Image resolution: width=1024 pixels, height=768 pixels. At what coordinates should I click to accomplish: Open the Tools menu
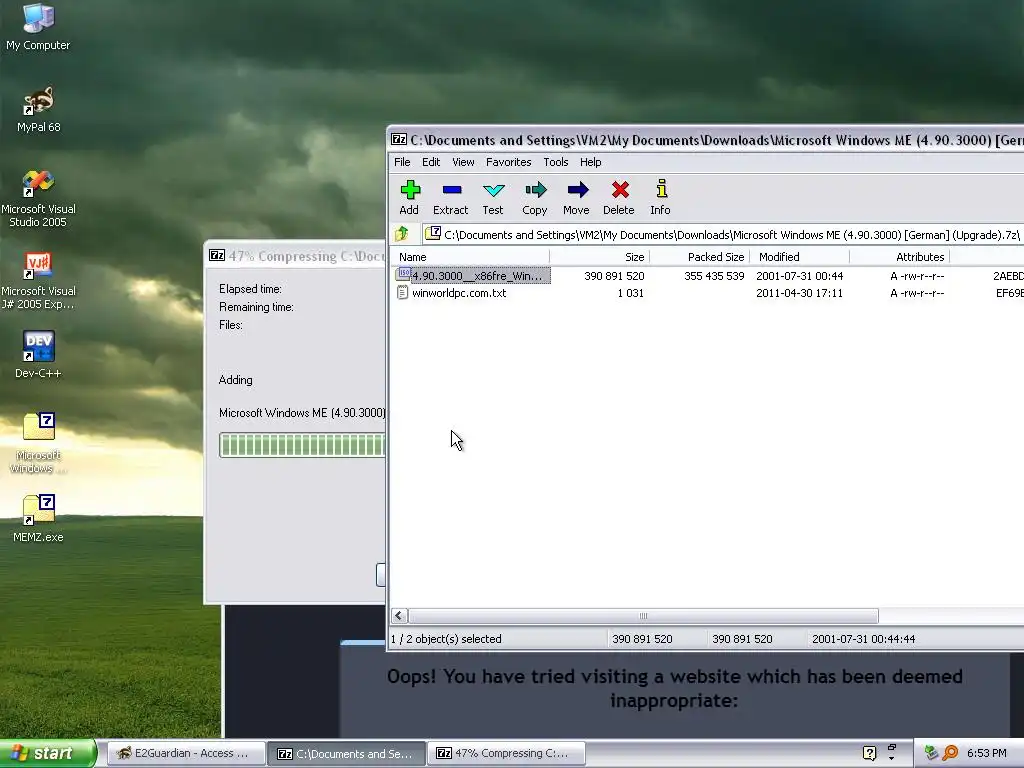coord(556,162)
